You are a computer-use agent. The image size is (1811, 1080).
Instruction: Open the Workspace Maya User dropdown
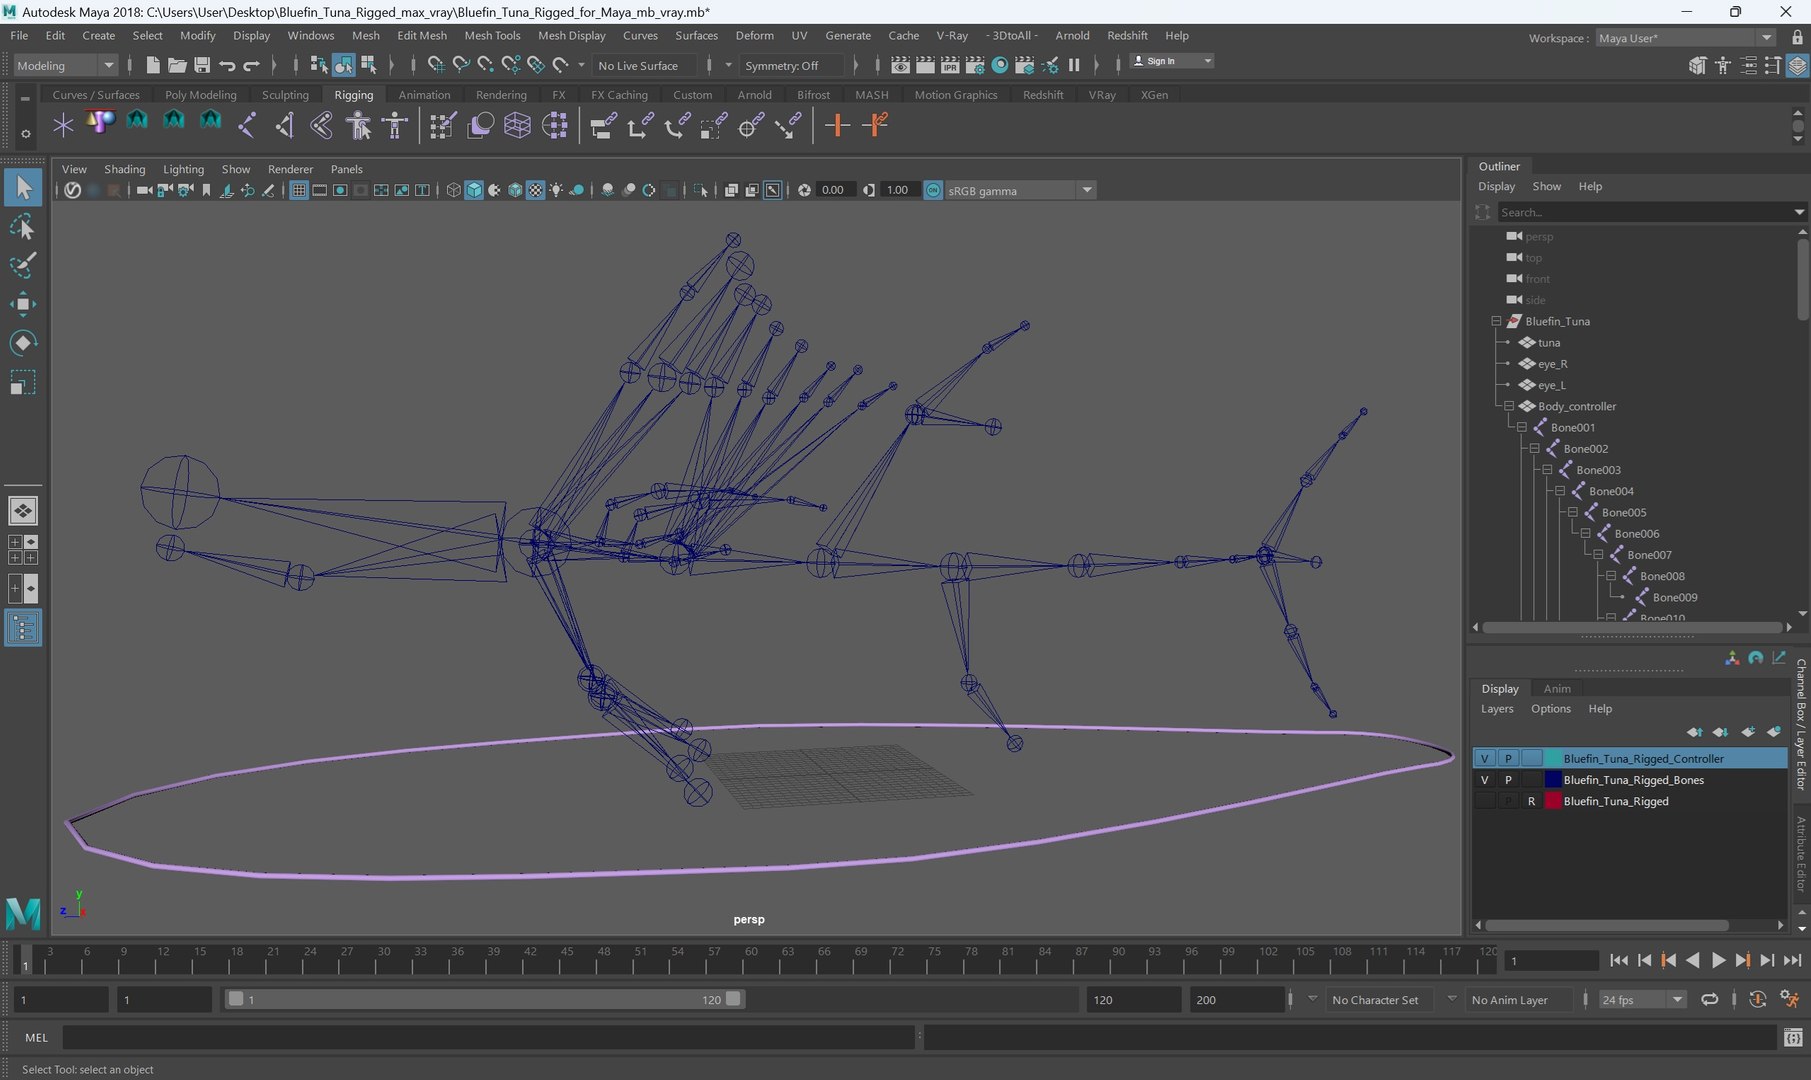[1686, 38]
